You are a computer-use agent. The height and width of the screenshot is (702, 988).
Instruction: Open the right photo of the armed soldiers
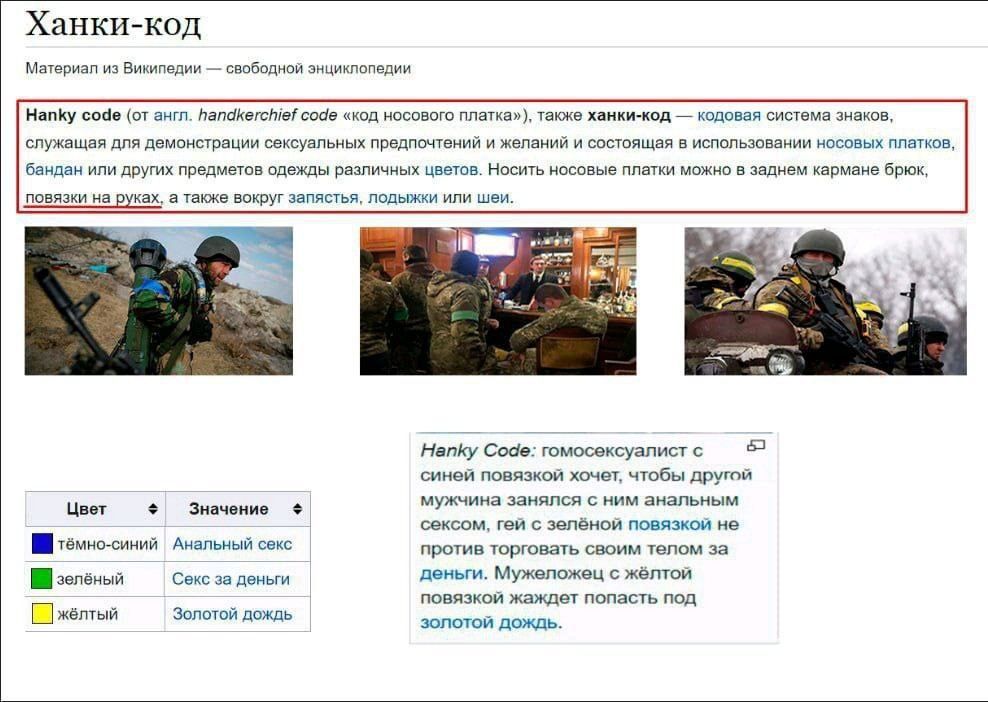[825, 300]
